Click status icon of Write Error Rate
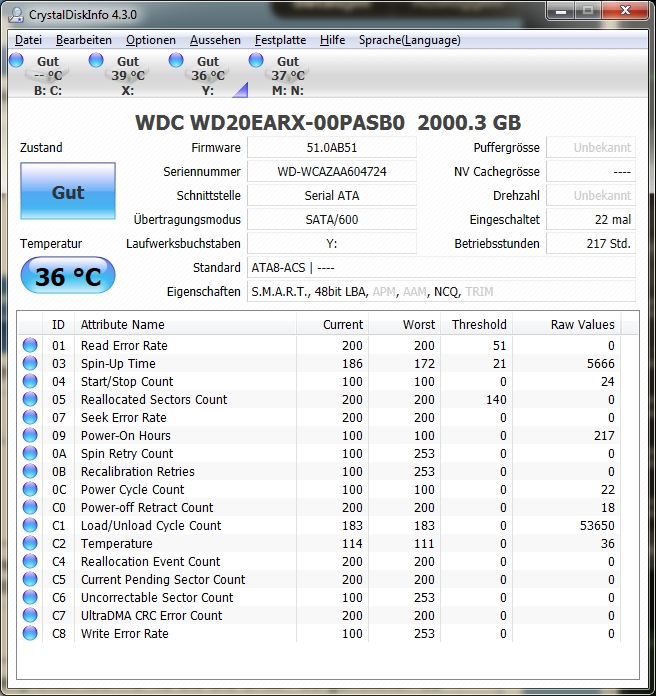 [x=30, y=633]
